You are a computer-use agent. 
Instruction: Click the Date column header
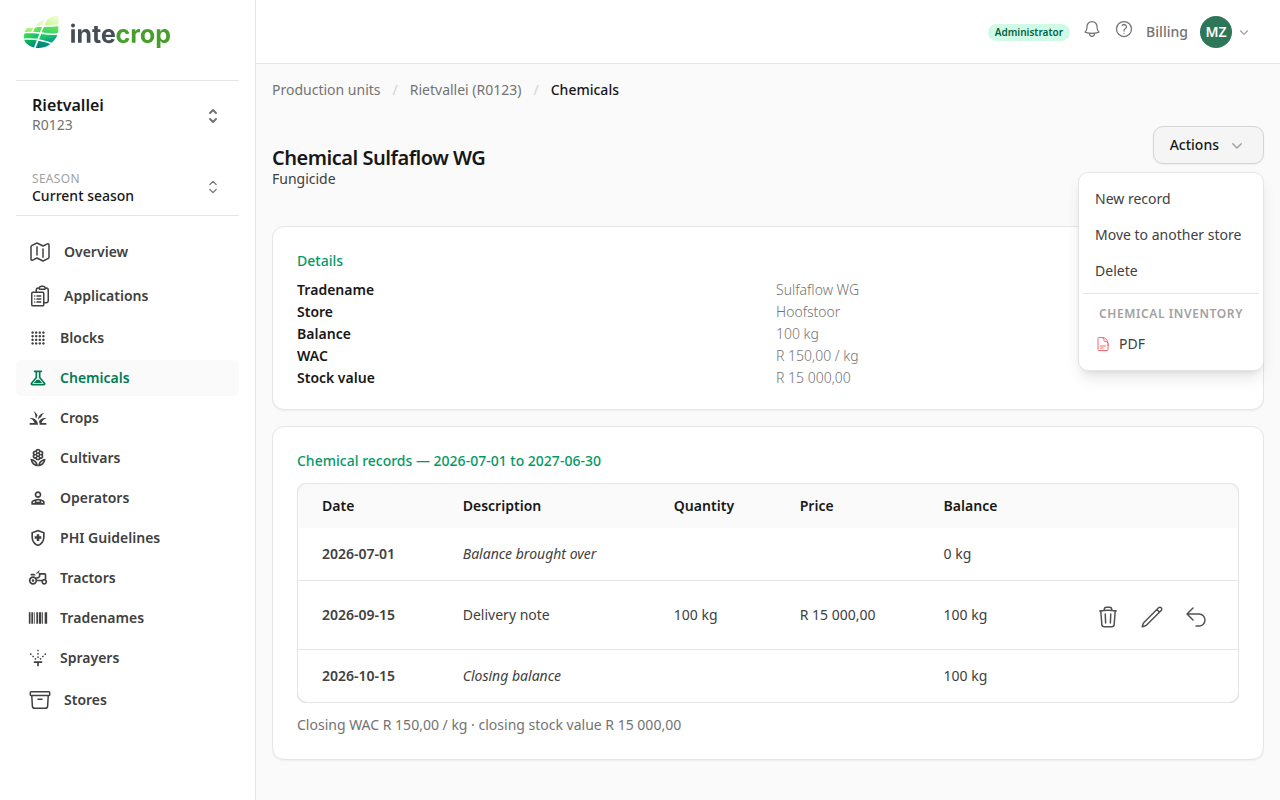click(x=338, y=506)
